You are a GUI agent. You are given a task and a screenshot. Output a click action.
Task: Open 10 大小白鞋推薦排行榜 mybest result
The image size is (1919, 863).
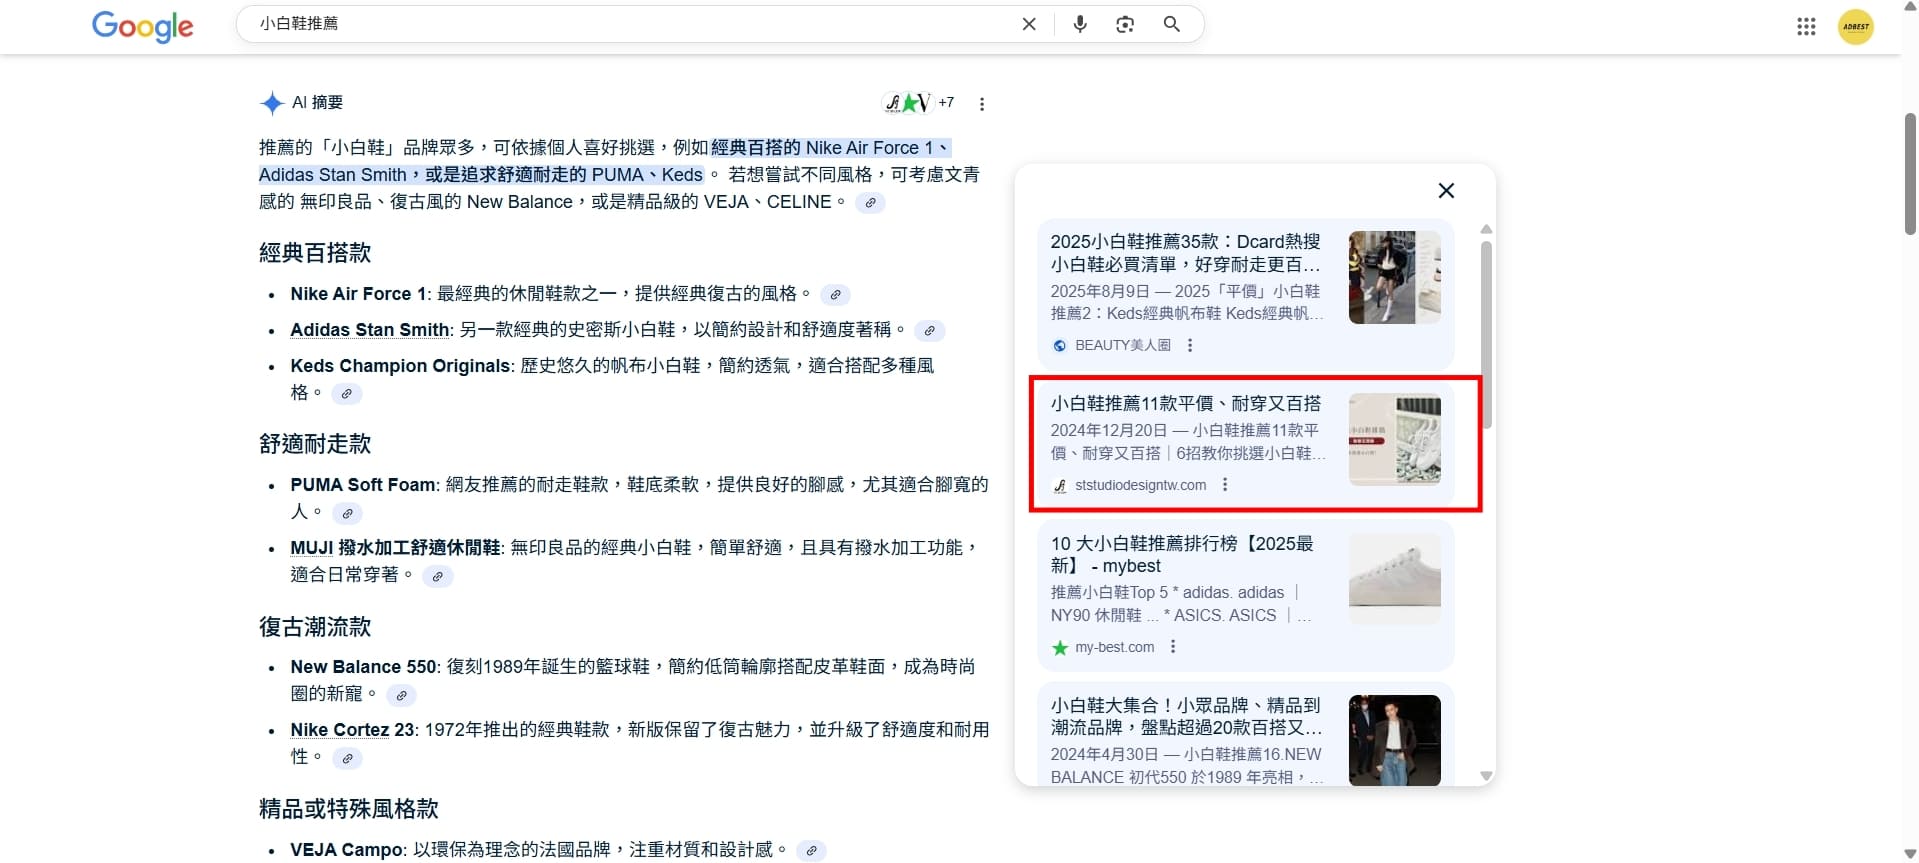(1181, 555)
